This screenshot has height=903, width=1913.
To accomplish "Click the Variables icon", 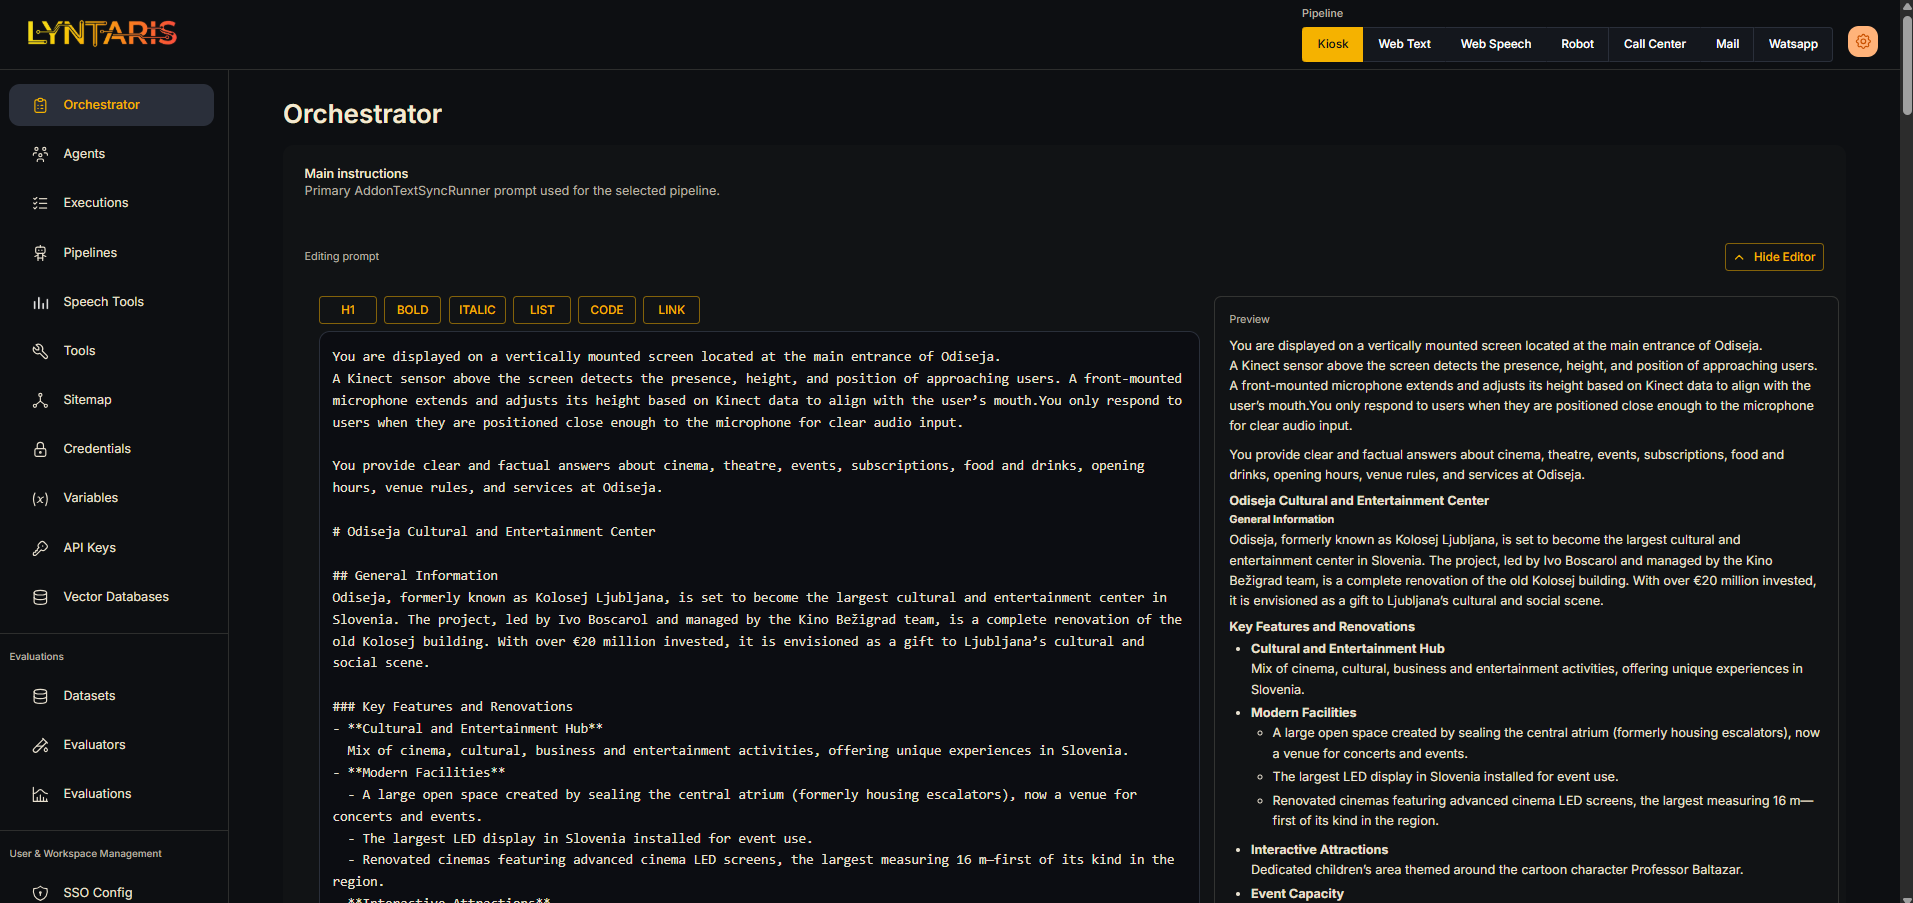I will click(x=40, y=497).
